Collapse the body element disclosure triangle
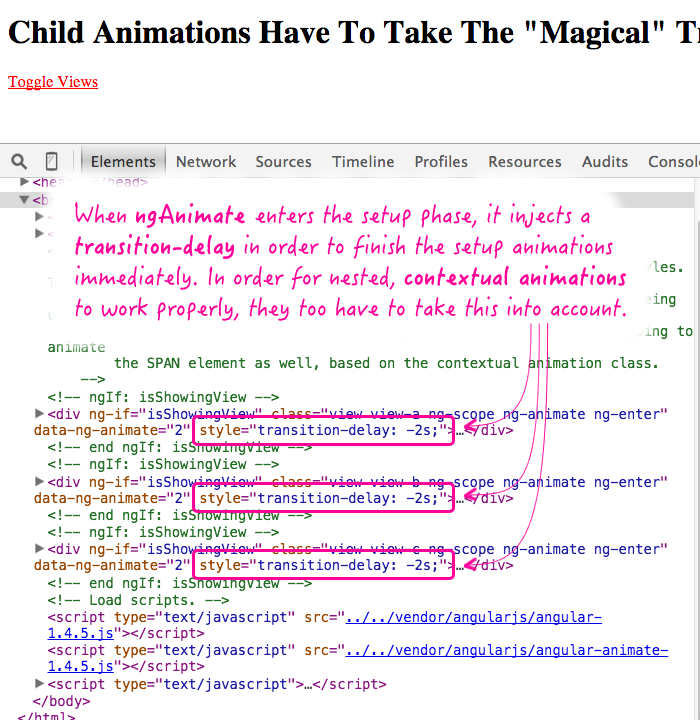The height and width of the screenshot is (720, 700). point(24,199)
